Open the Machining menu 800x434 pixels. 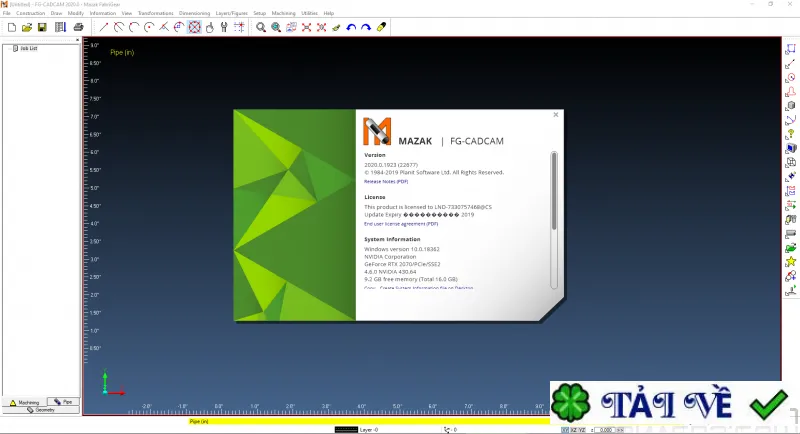tap(283, 13)
